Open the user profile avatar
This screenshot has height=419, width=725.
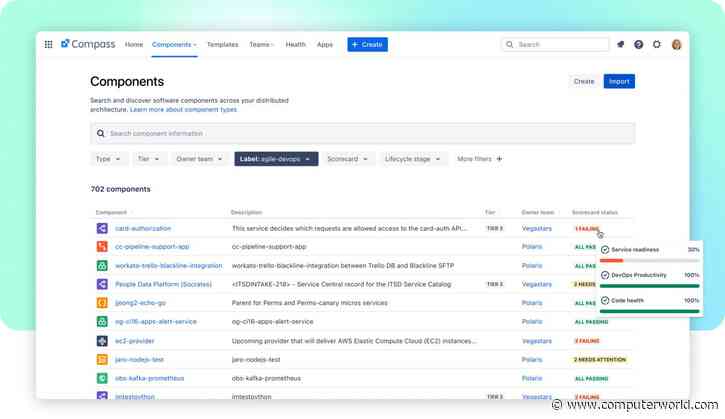676,44
